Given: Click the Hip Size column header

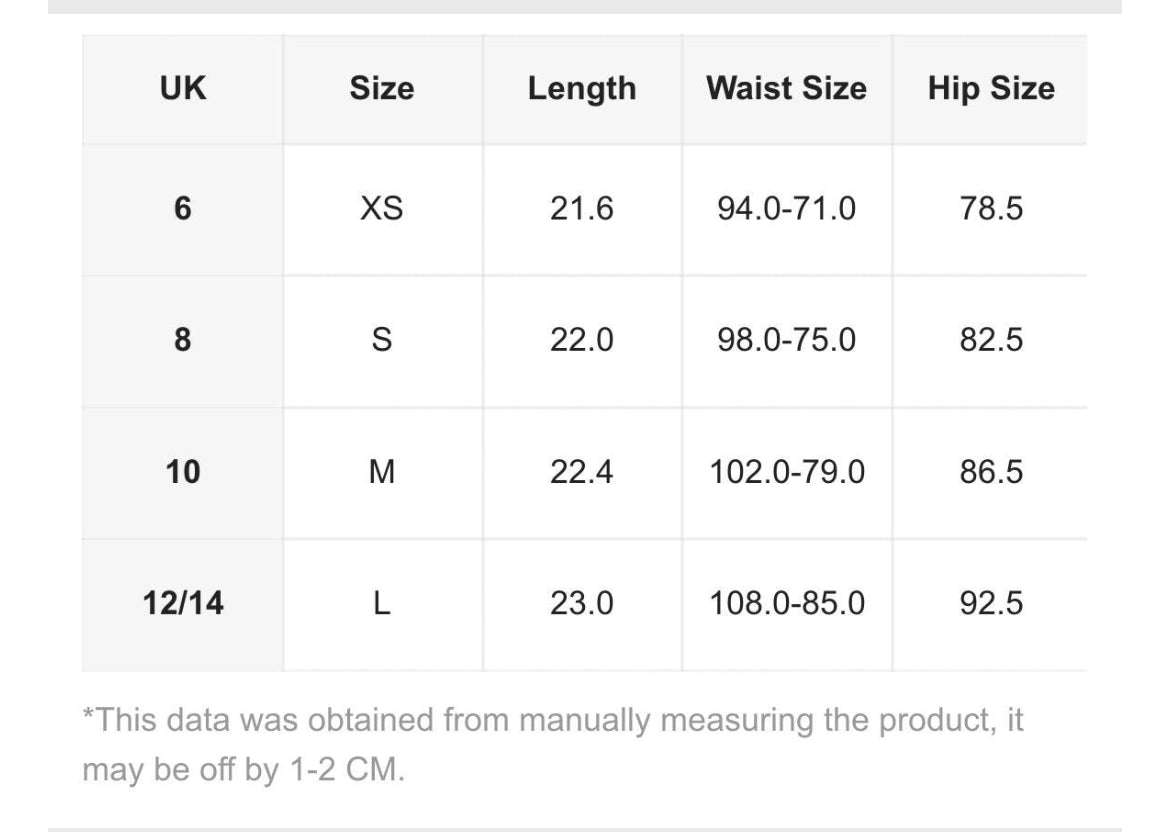Looking at the screenshot, I should pyautogui.click(x=990, y=88).
